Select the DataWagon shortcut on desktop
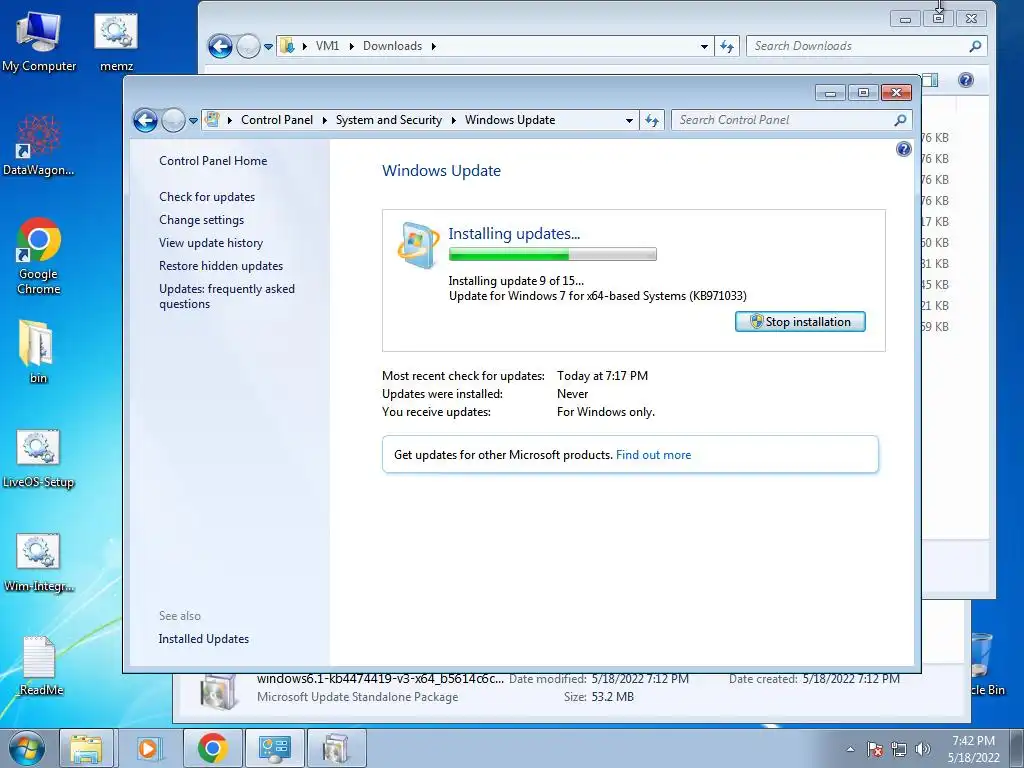The width and height of the screenshot is (1024, 768). coord(38,145)
